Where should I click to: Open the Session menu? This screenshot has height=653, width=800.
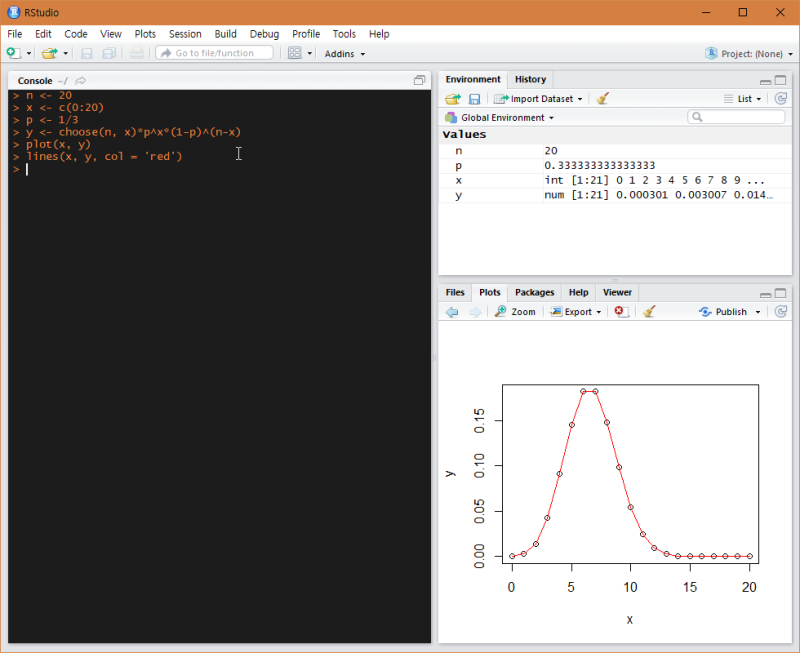coord(185,34)
